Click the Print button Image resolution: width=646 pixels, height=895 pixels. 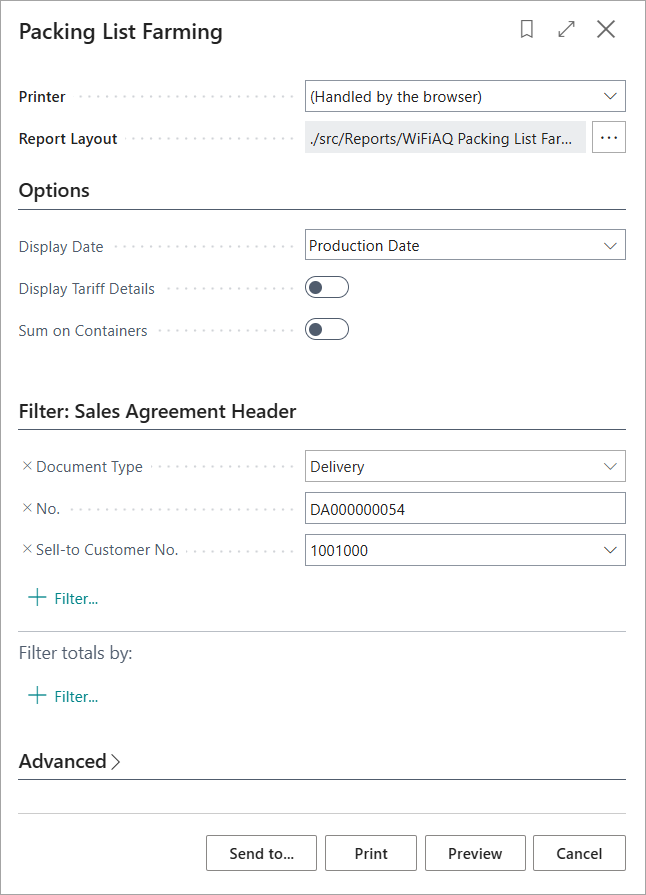(x=371, y=853)
